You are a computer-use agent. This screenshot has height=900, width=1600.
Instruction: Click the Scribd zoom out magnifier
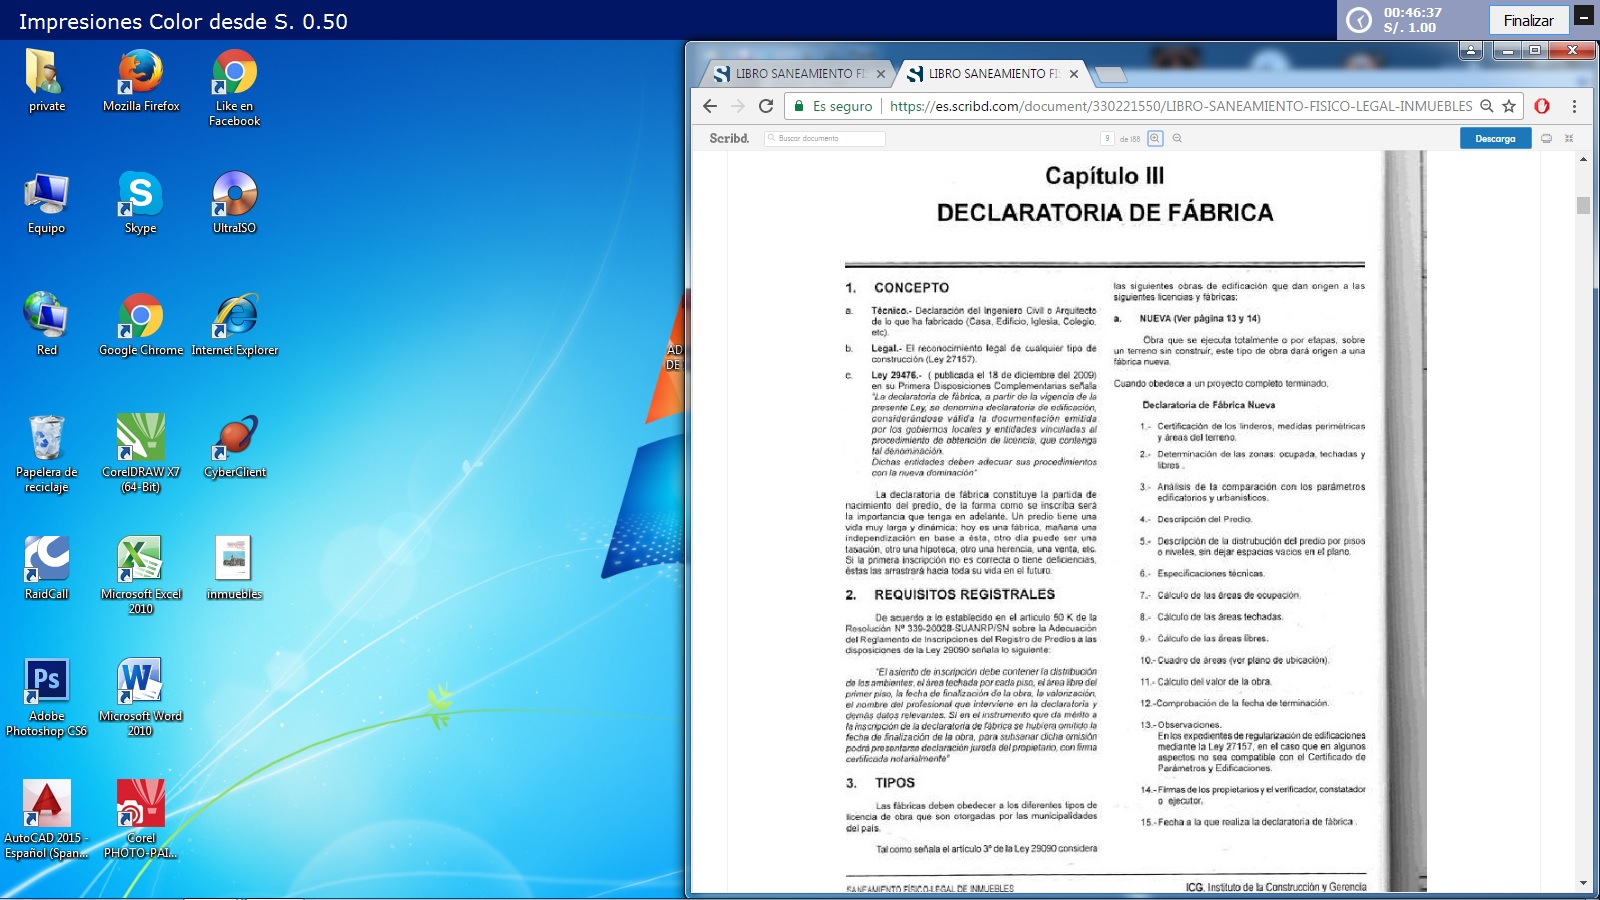click(1177, 138)
